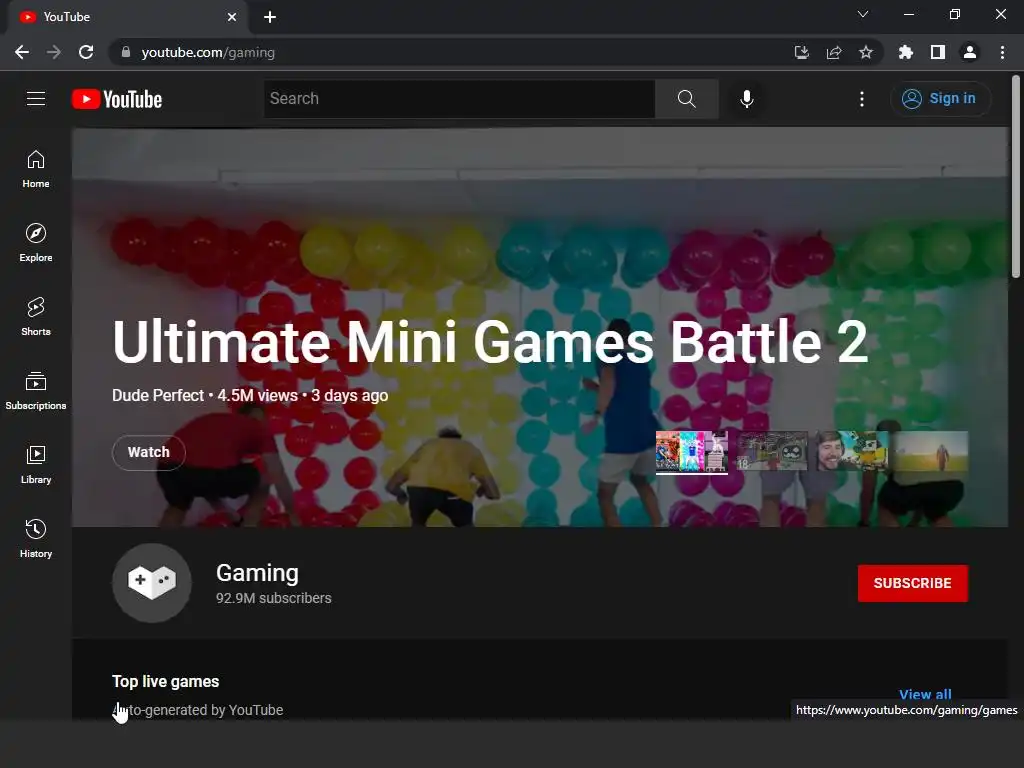Click the address bar URL
Viewport: 1024px width, 768px height.
(208, 52)
